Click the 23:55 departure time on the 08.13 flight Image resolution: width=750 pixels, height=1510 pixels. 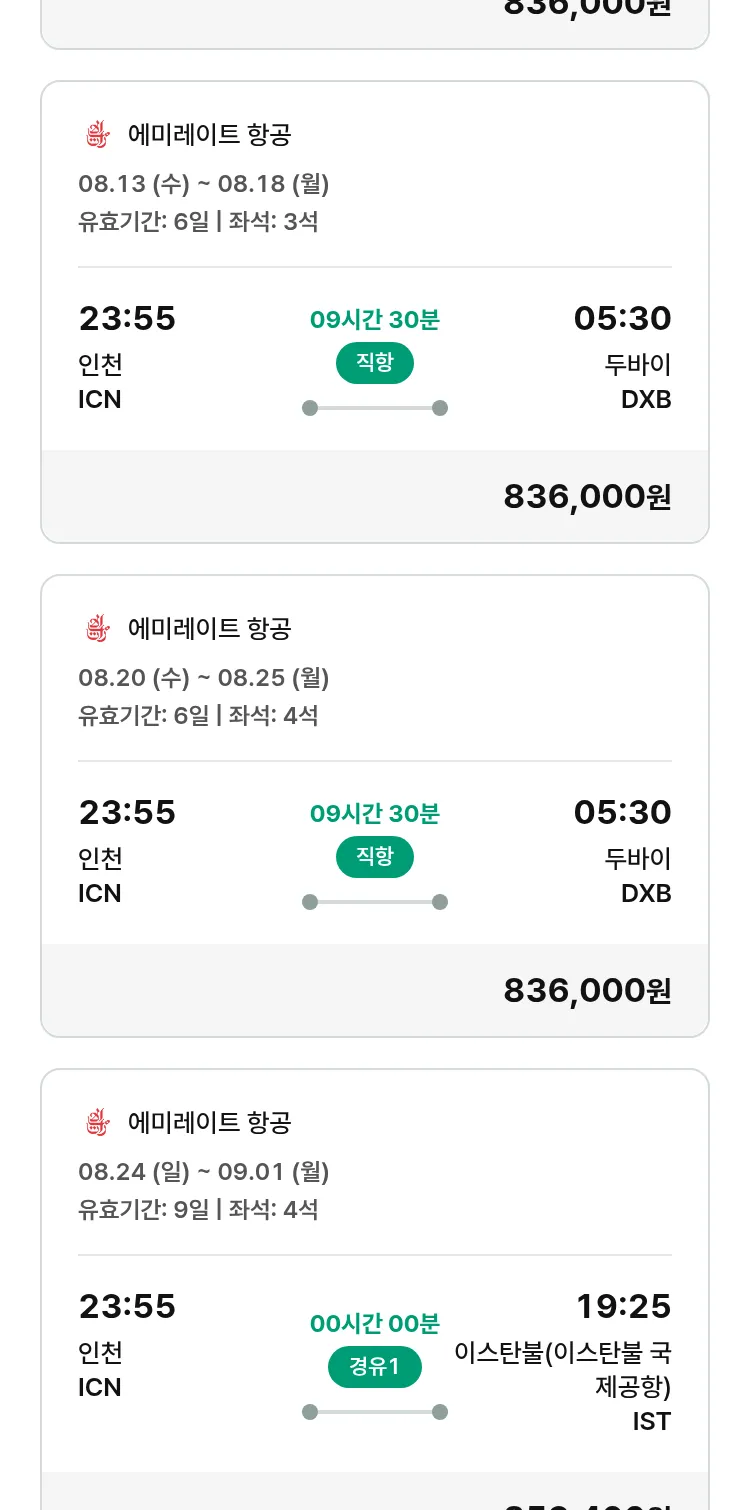[127, 319]
